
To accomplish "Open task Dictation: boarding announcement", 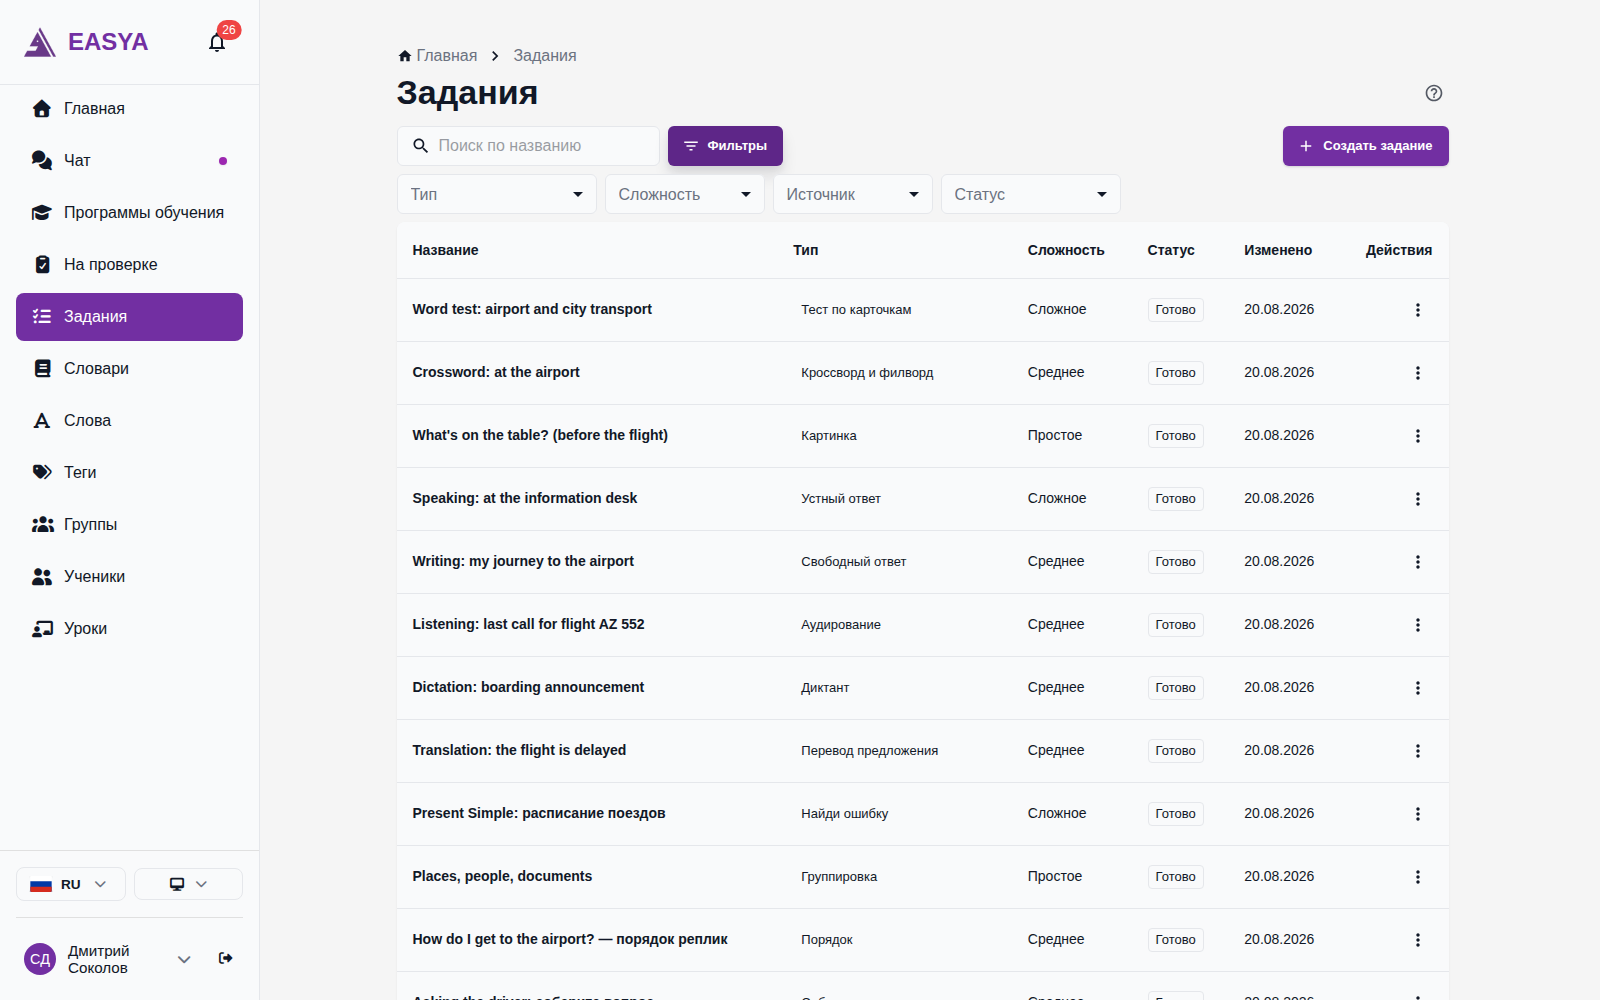I will (x=528, y=687).
